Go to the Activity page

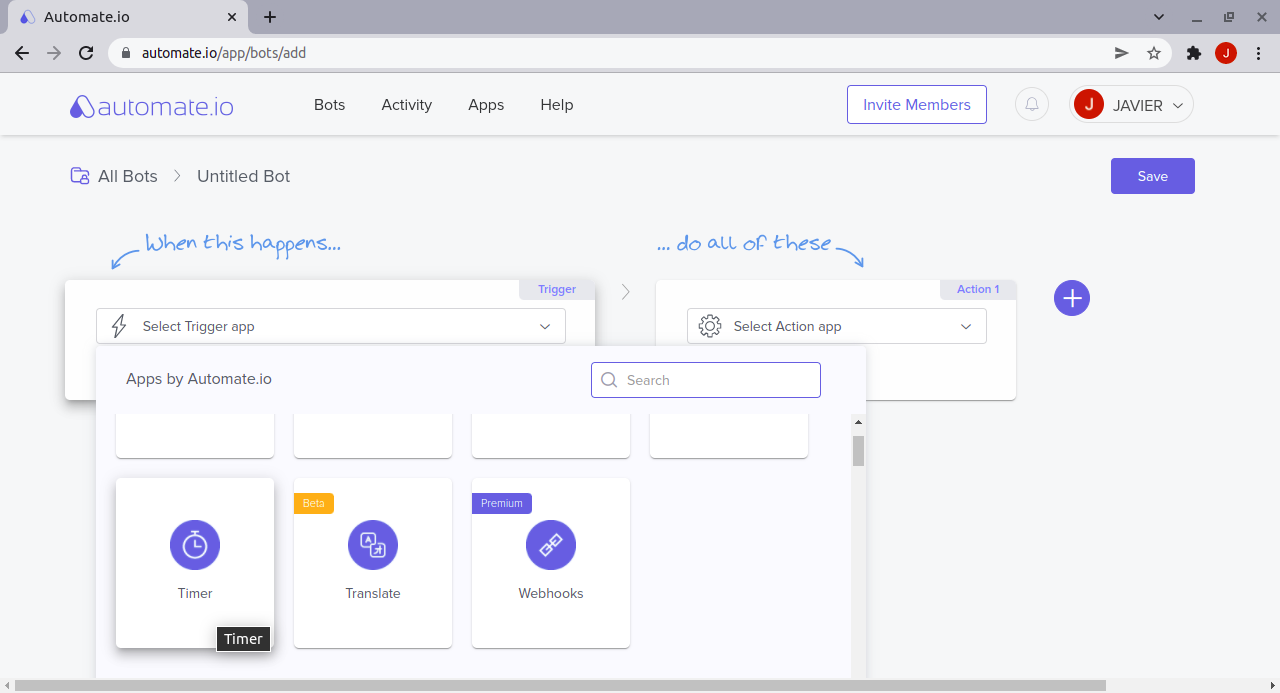click(407, 105)
